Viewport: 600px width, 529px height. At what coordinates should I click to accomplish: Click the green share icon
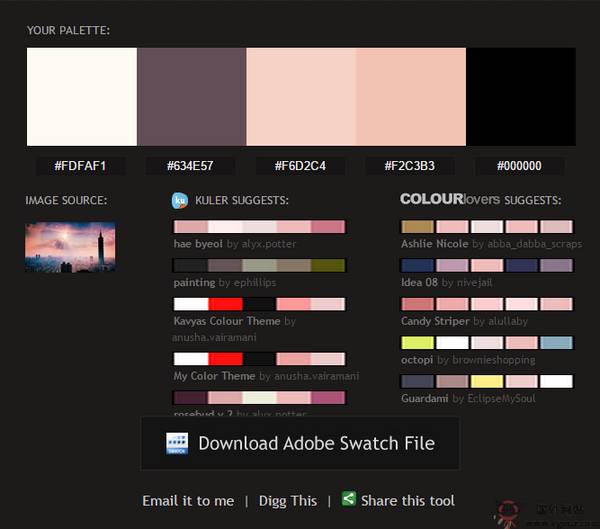(x=349, y=499)
